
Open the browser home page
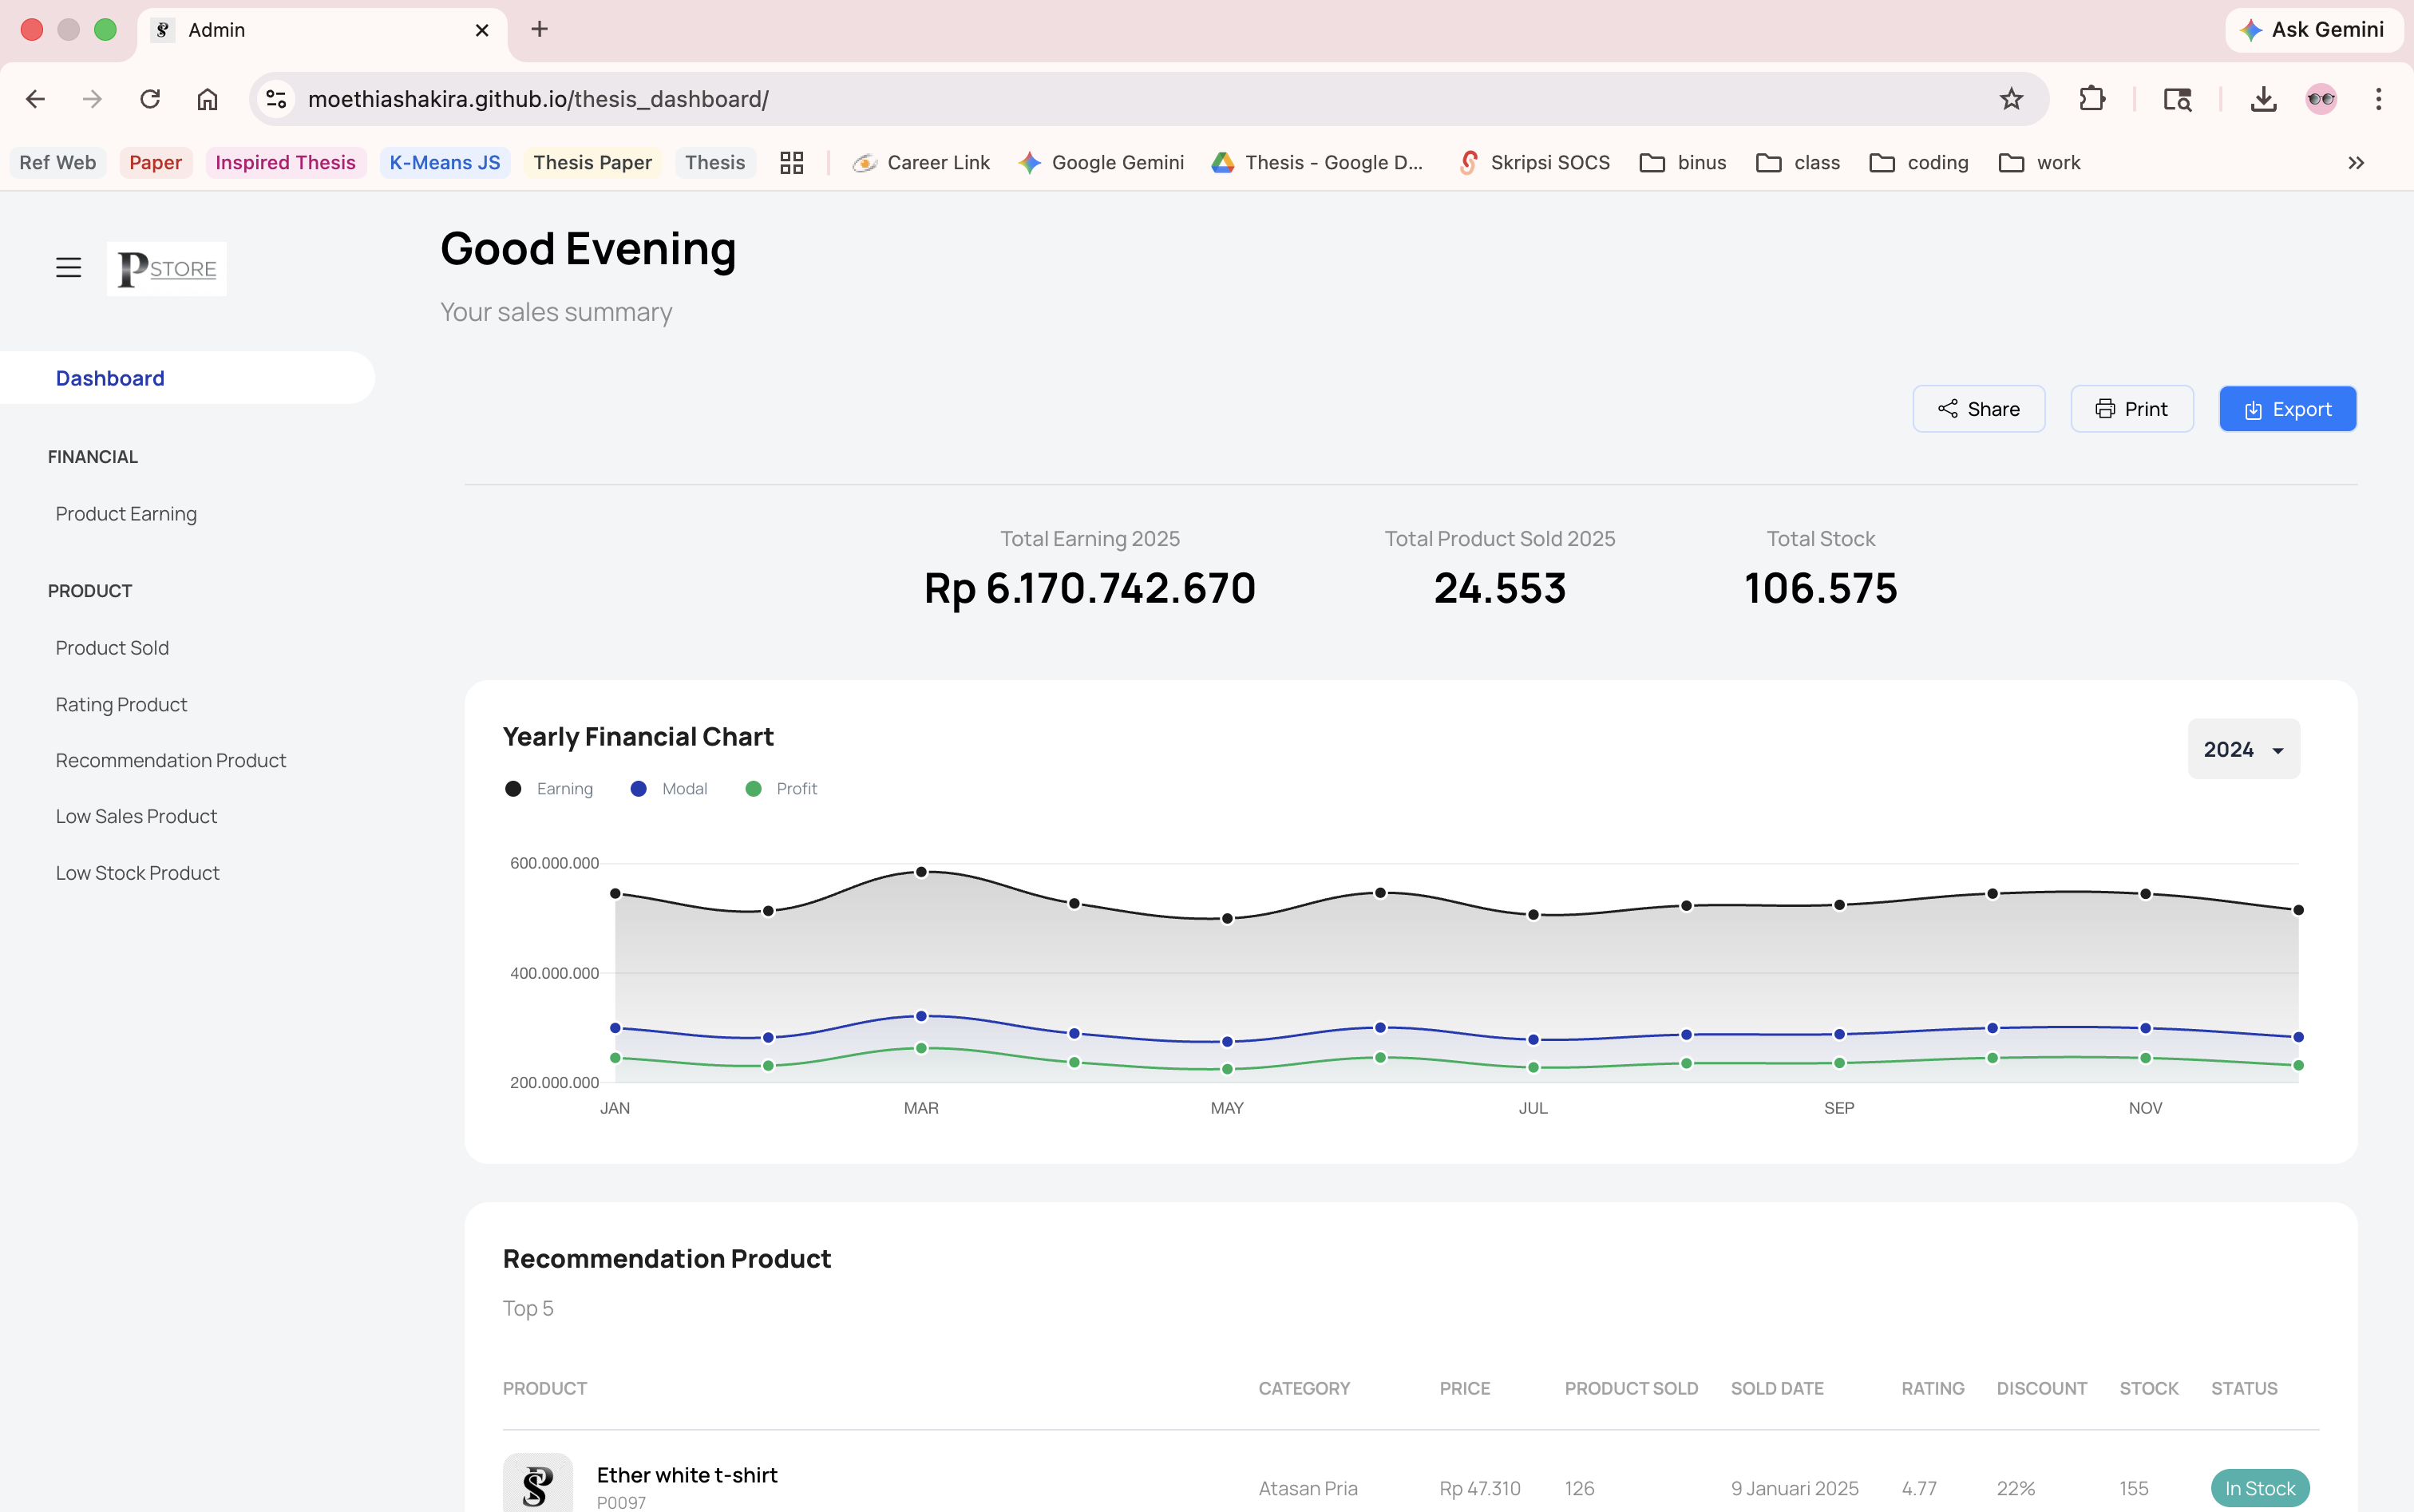tap(207, 99)
